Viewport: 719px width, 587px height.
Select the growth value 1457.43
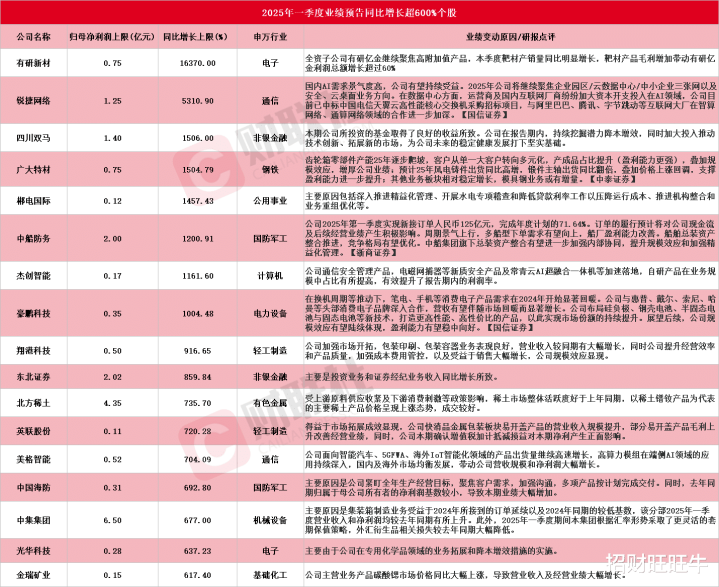pos(198,200)
